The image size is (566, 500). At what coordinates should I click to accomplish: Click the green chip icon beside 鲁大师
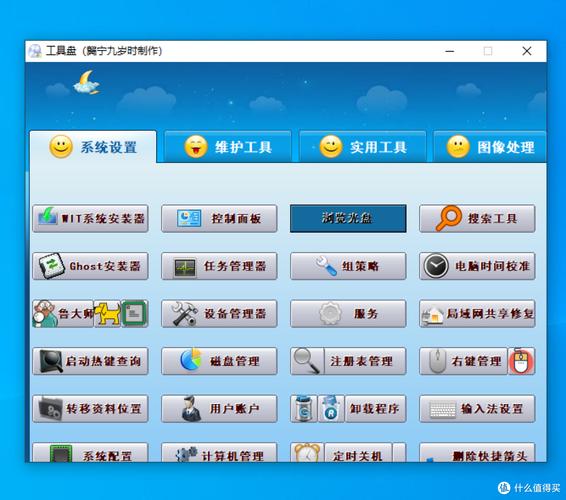(x=134, y=314)
